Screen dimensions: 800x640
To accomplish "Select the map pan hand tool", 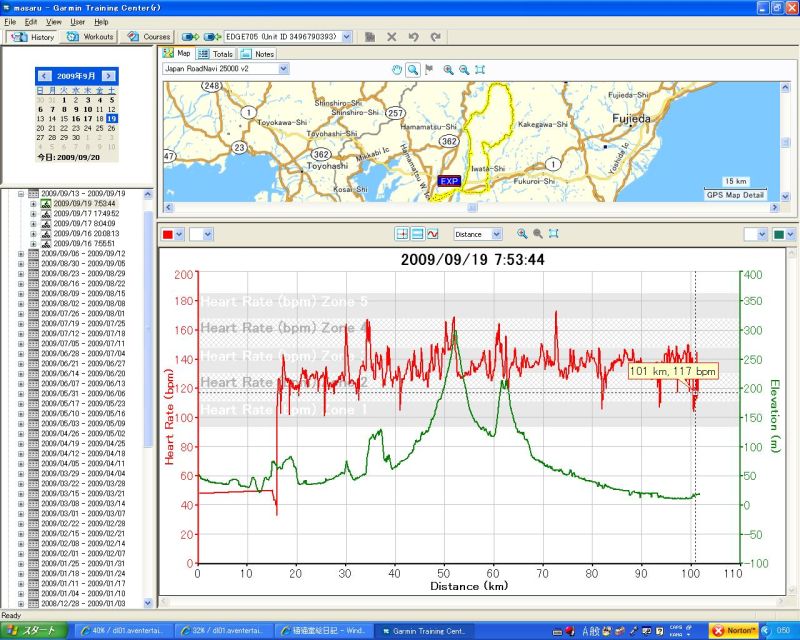I will click(396, 70).
